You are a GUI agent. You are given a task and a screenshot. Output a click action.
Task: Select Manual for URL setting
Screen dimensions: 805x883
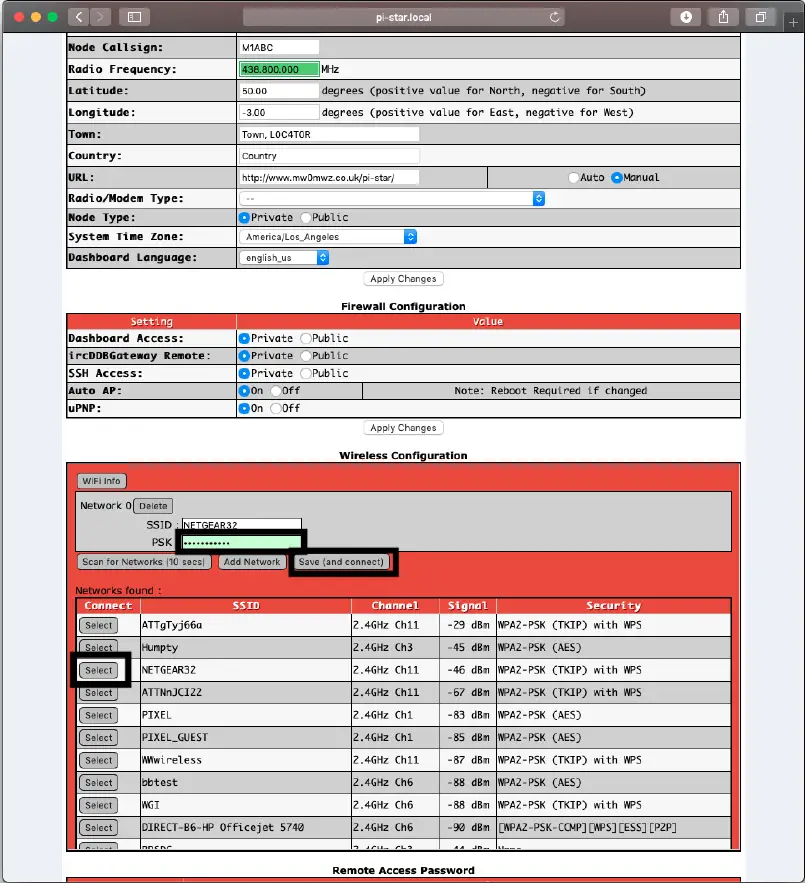pyautogui.click(x=617, y=177)
